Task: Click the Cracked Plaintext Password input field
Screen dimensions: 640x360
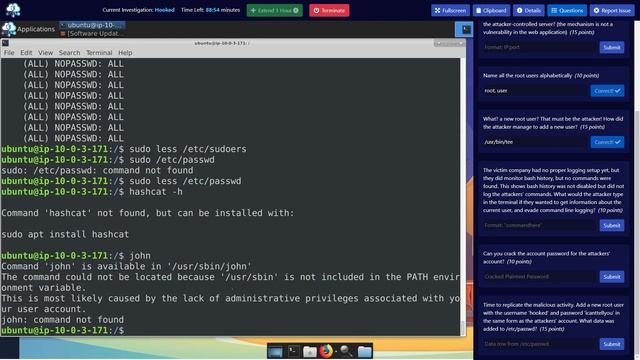Action: 540,277
